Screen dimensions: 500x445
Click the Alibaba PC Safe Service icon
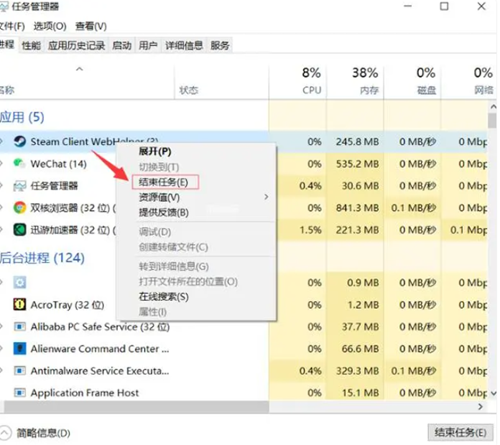[19, 327]
